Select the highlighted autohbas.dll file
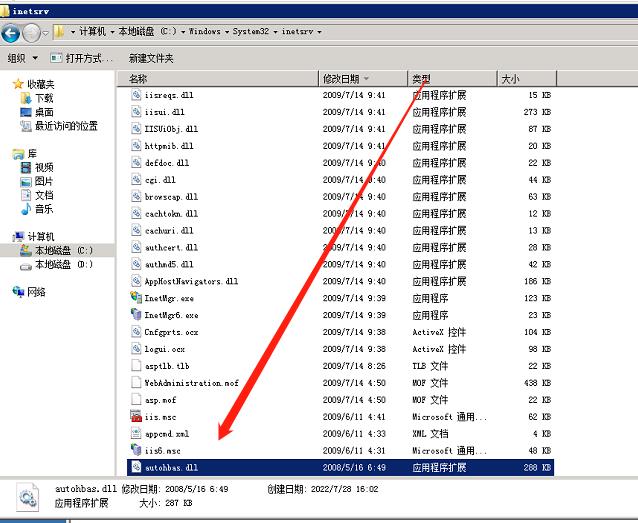638x523 pixels. [x=340, y=467]
